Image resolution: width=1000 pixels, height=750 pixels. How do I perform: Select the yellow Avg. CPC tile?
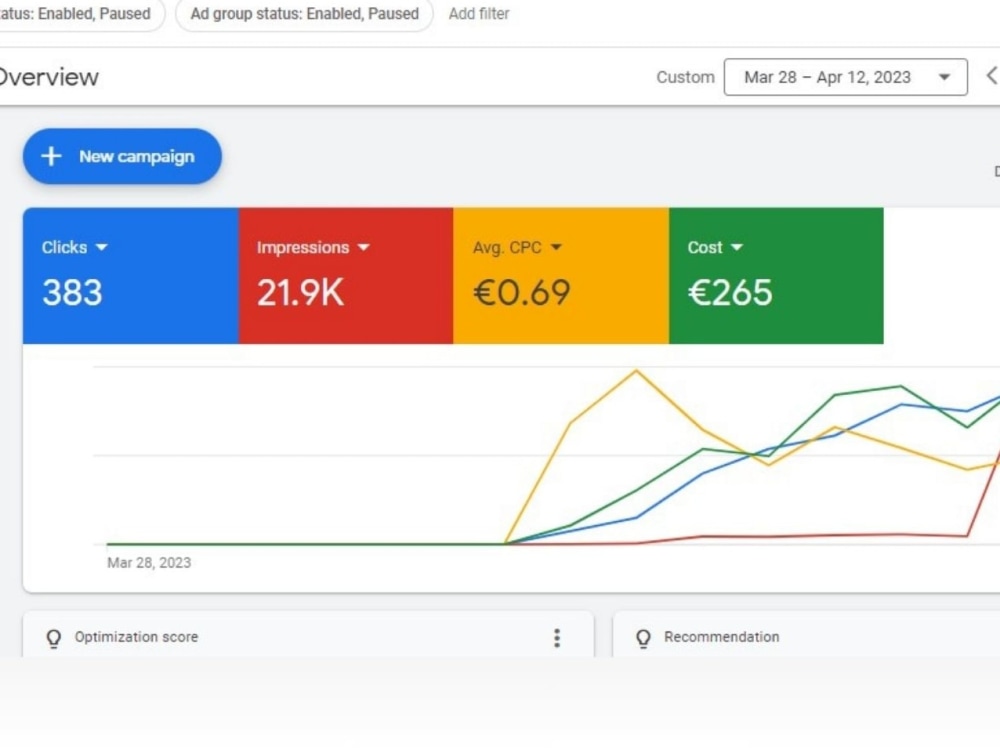pyautogui.click(x=561, y=276)
